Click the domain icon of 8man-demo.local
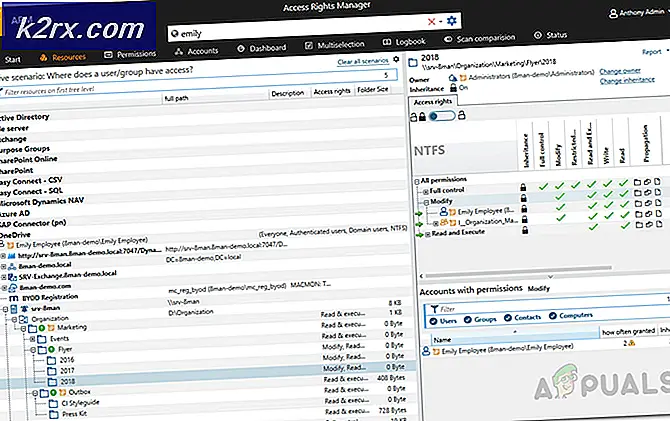This screenshot has width=670, height=421. (12, 266)
